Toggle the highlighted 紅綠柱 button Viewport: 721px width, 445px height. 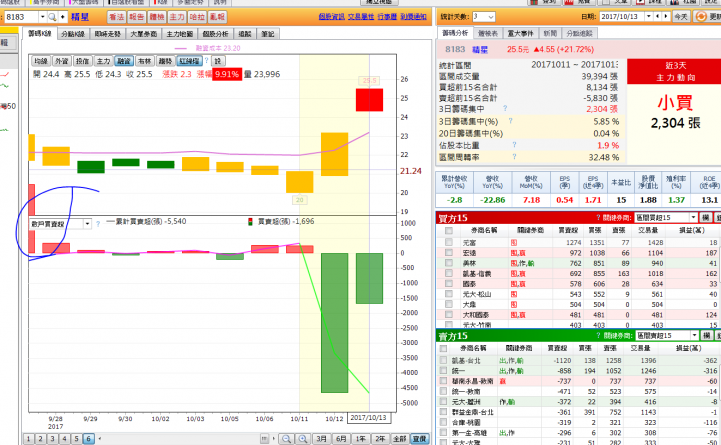(189, 61)
